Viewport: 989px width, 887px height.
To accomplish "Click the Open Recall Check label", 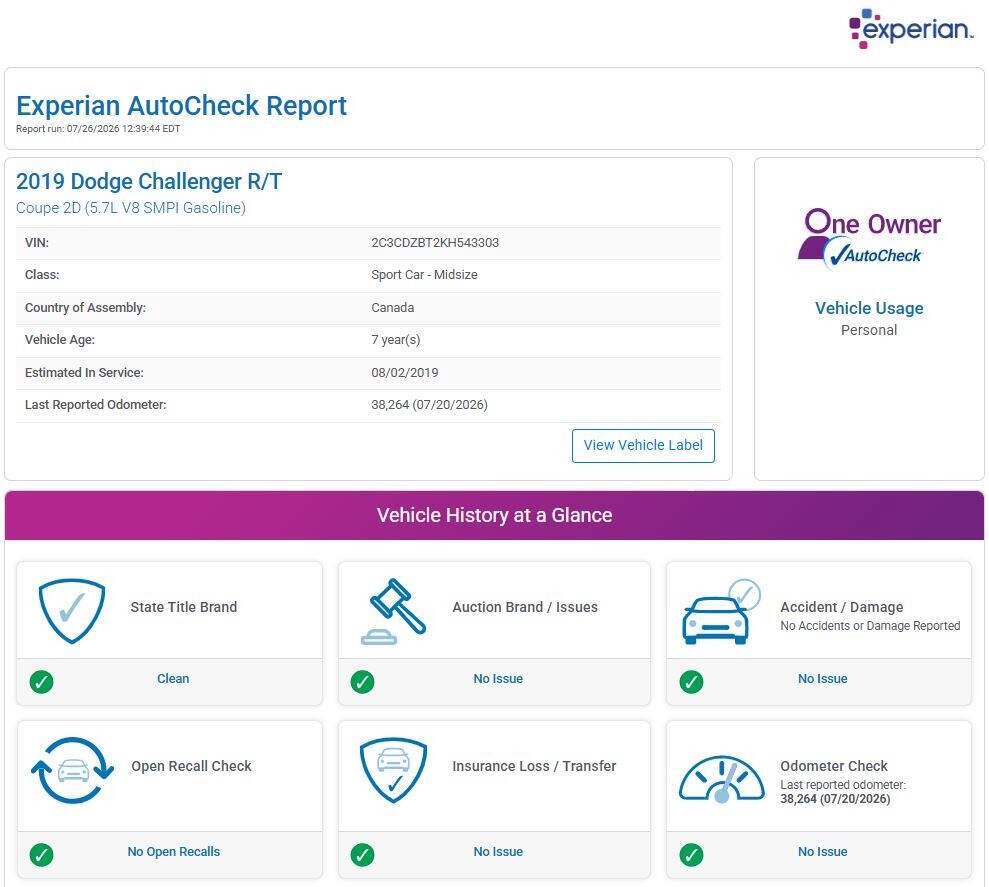I will 192,767.
